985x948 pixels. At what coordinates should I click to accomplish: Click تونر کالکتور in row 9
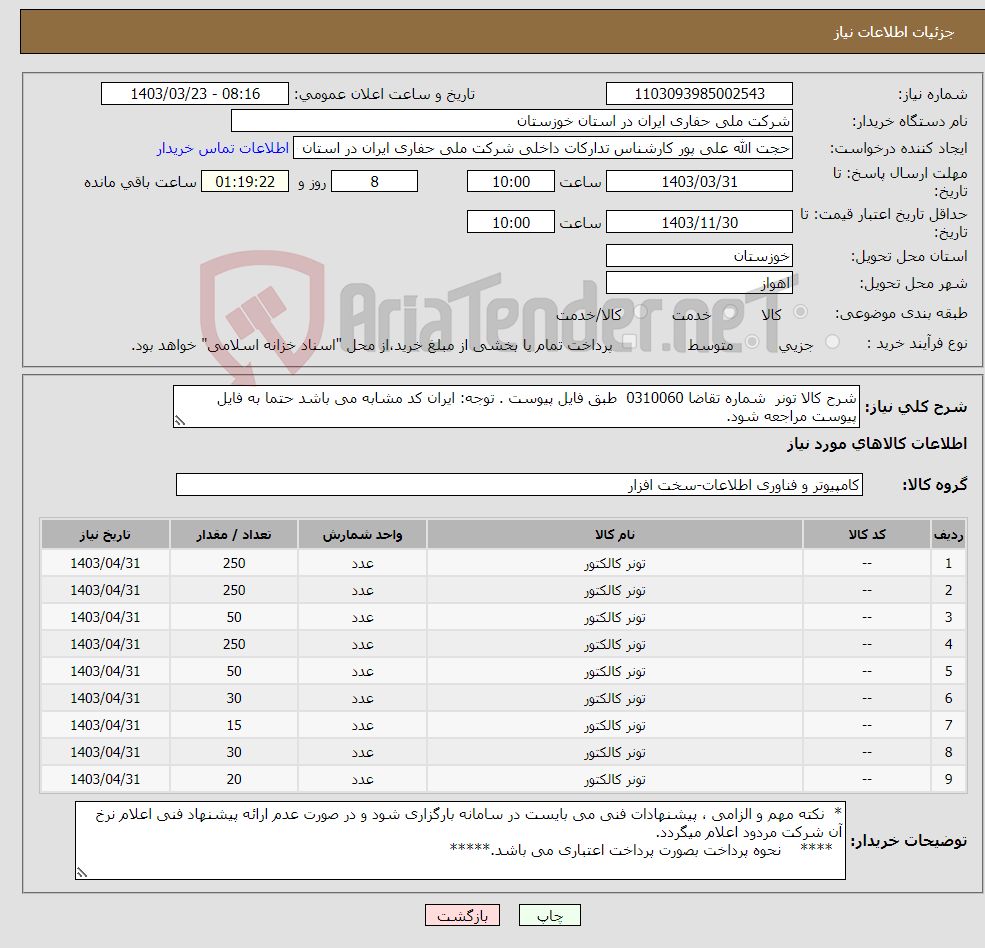click(x=615, y=780)
